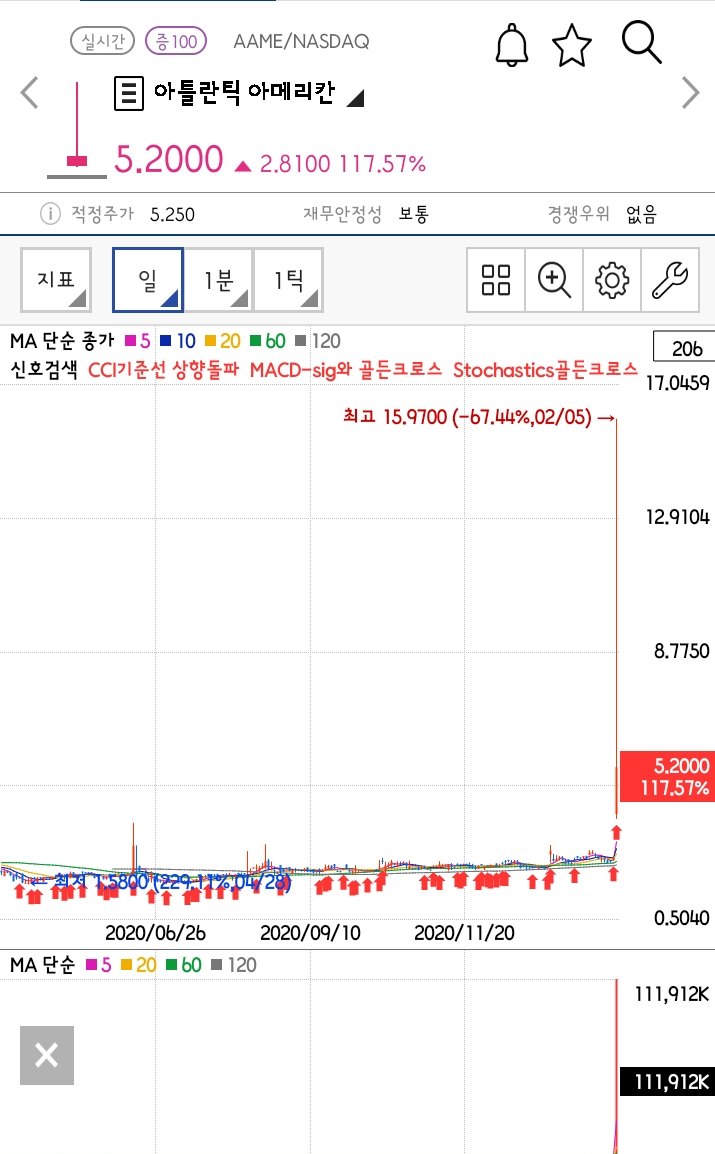Viewport: 715px width, 1154px height.
Task: Open the search magnifier icon
Action: pyautogui.click(x=641, y=42)
